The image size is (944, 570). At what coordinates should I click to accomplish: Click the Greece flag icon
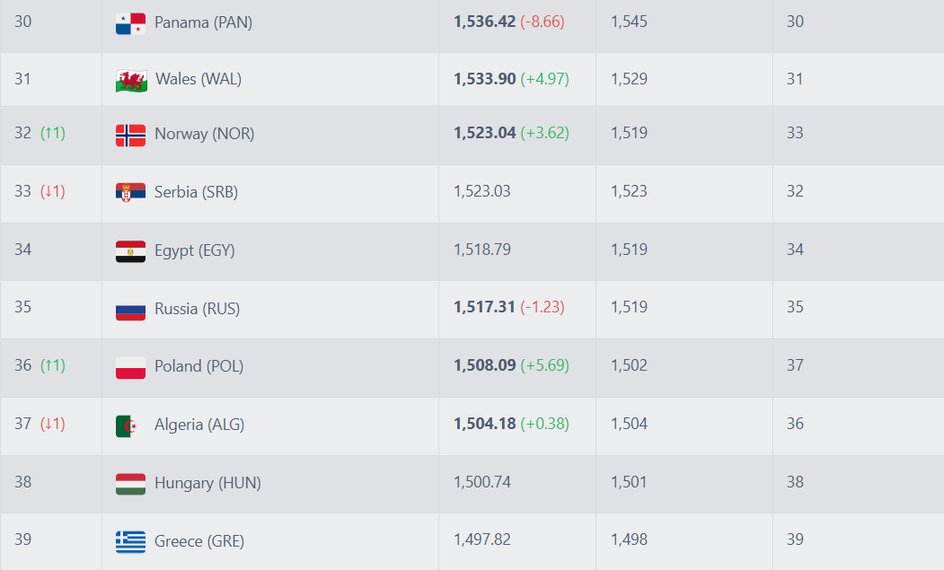tap(130, 541)
